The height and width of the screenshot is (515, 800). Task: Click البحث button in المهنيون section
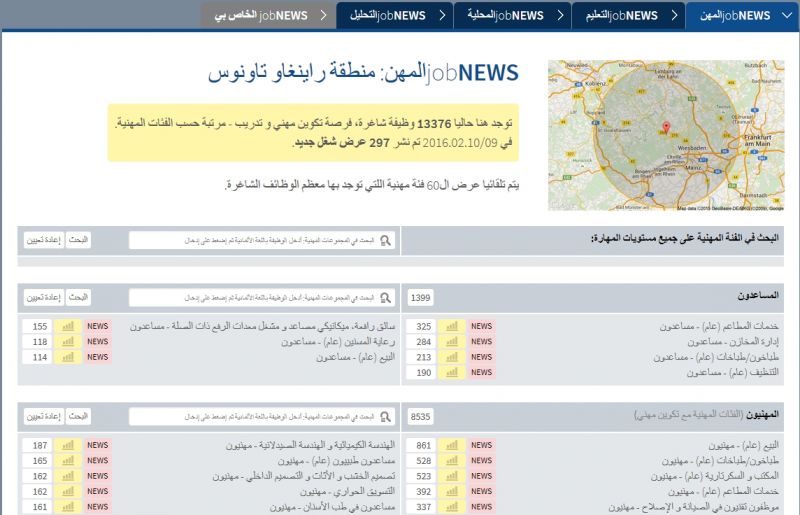(78, 416)
